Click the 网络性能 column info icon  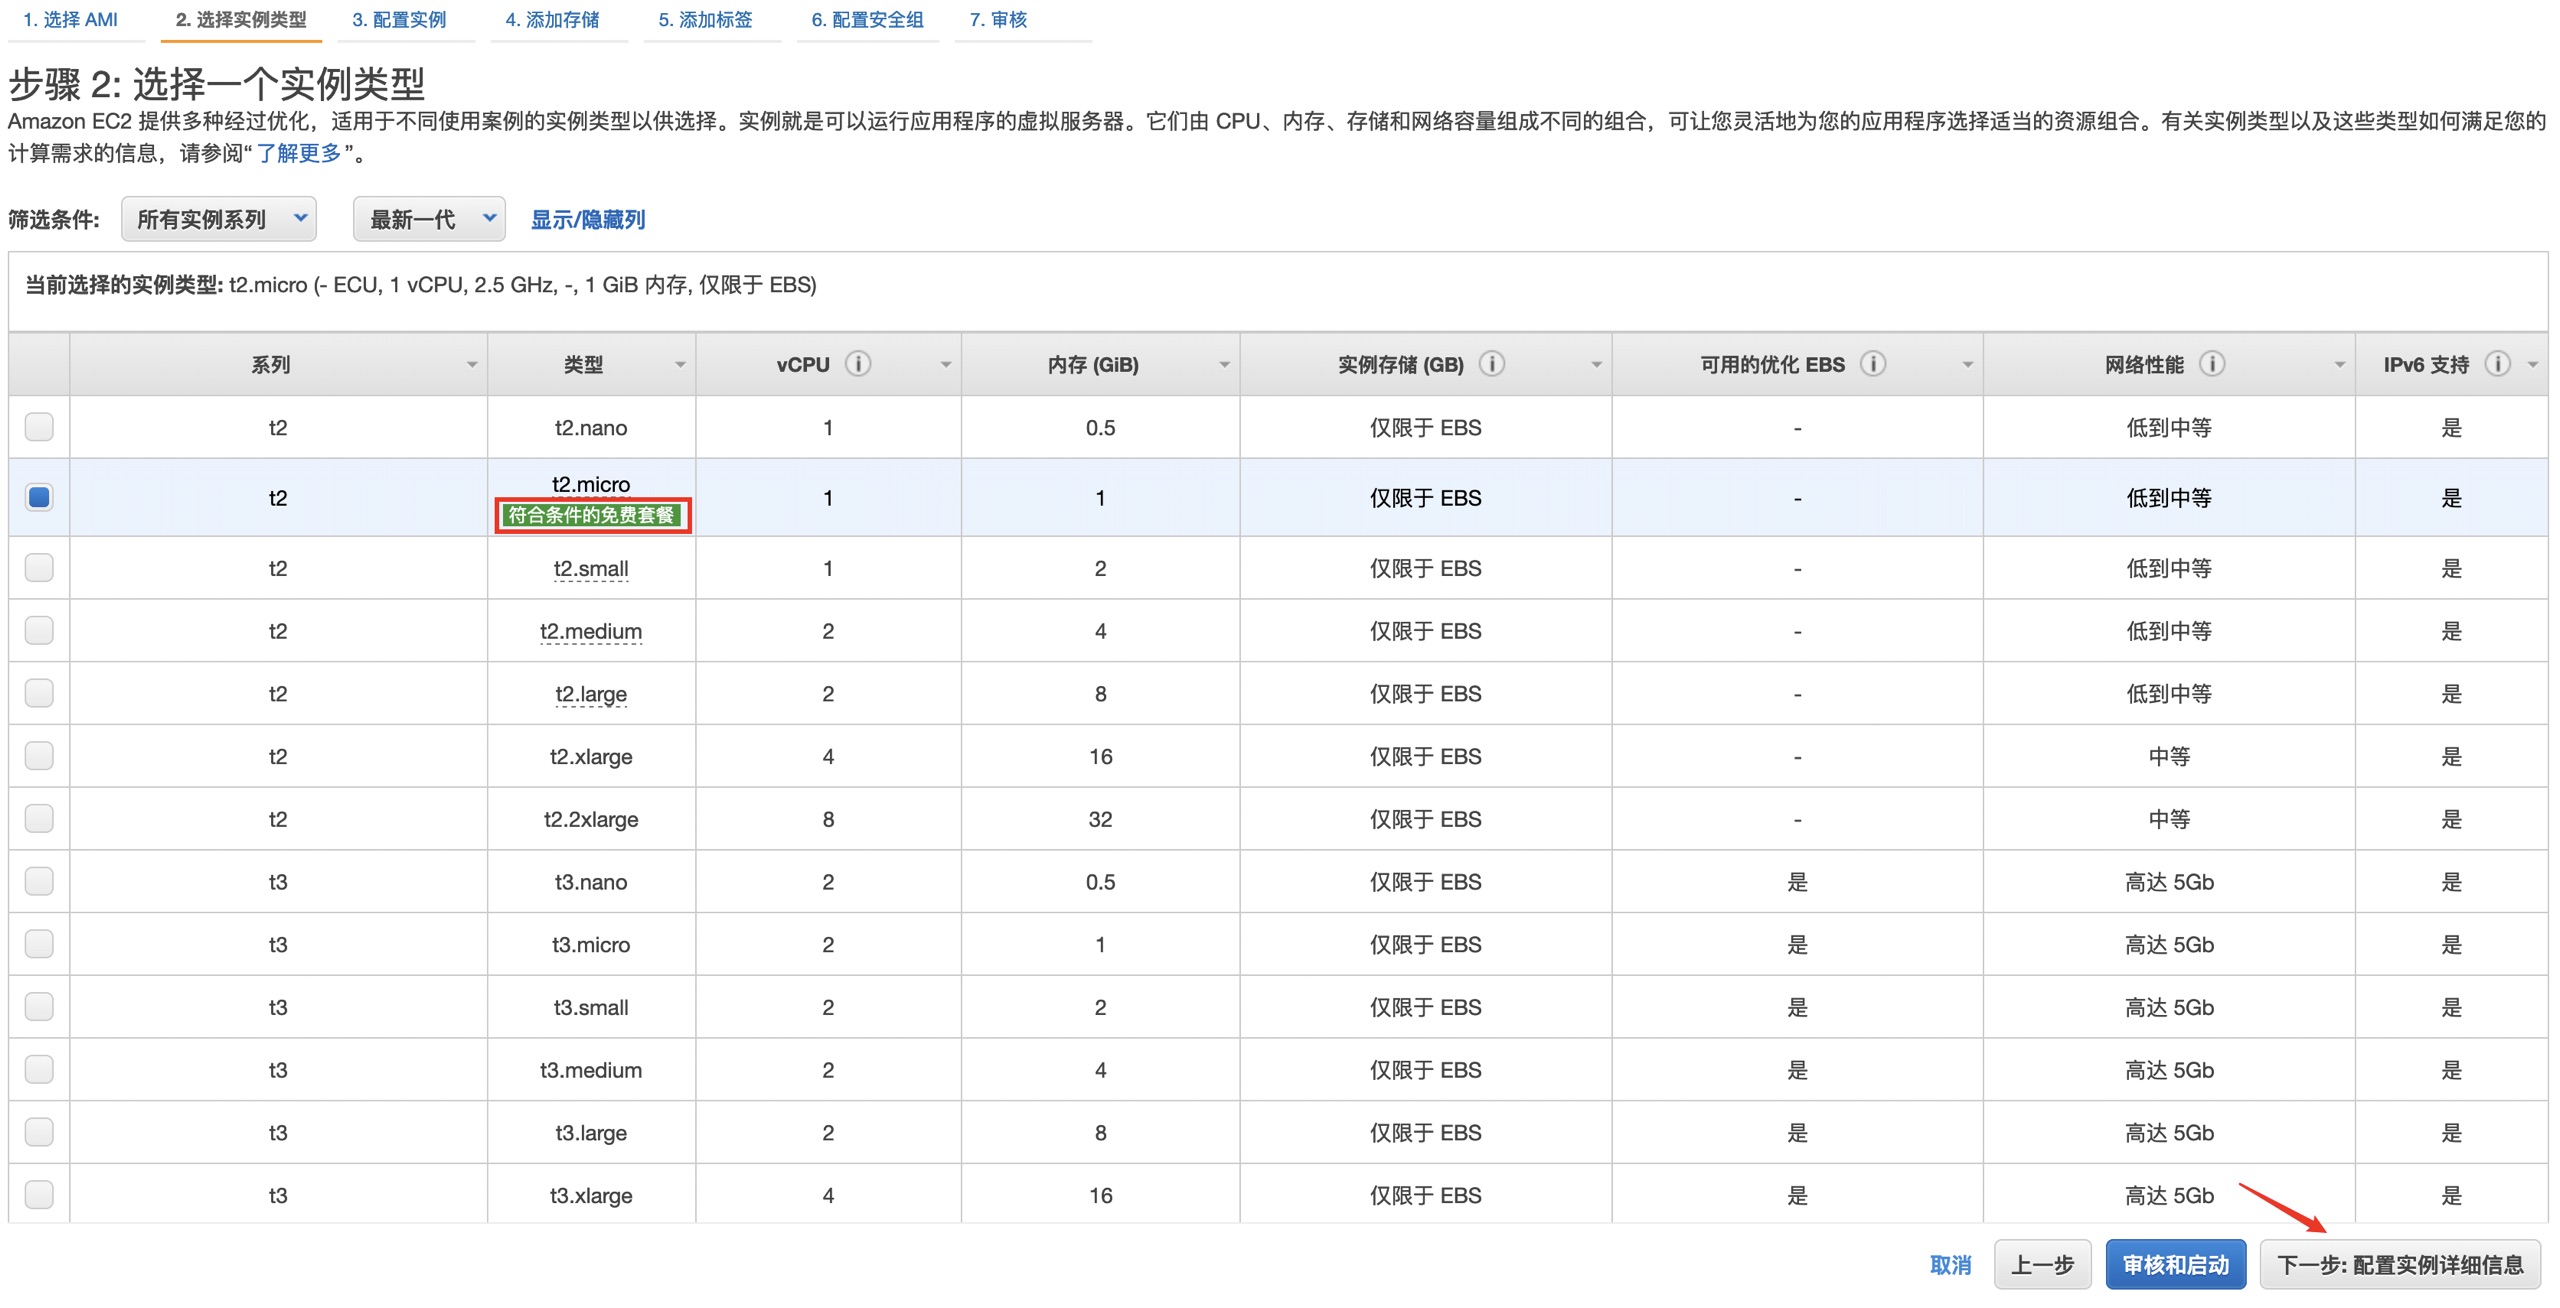tap(2211, 364)
